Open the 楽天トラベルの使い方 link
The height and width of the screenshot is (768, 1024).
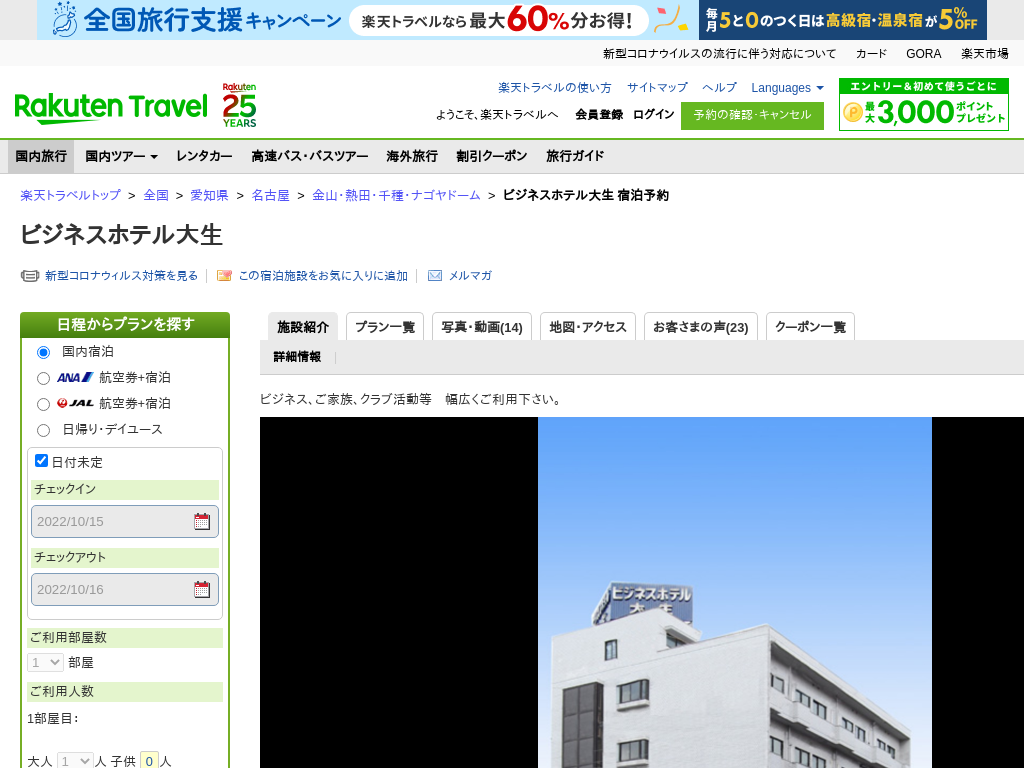pos(555,88)
